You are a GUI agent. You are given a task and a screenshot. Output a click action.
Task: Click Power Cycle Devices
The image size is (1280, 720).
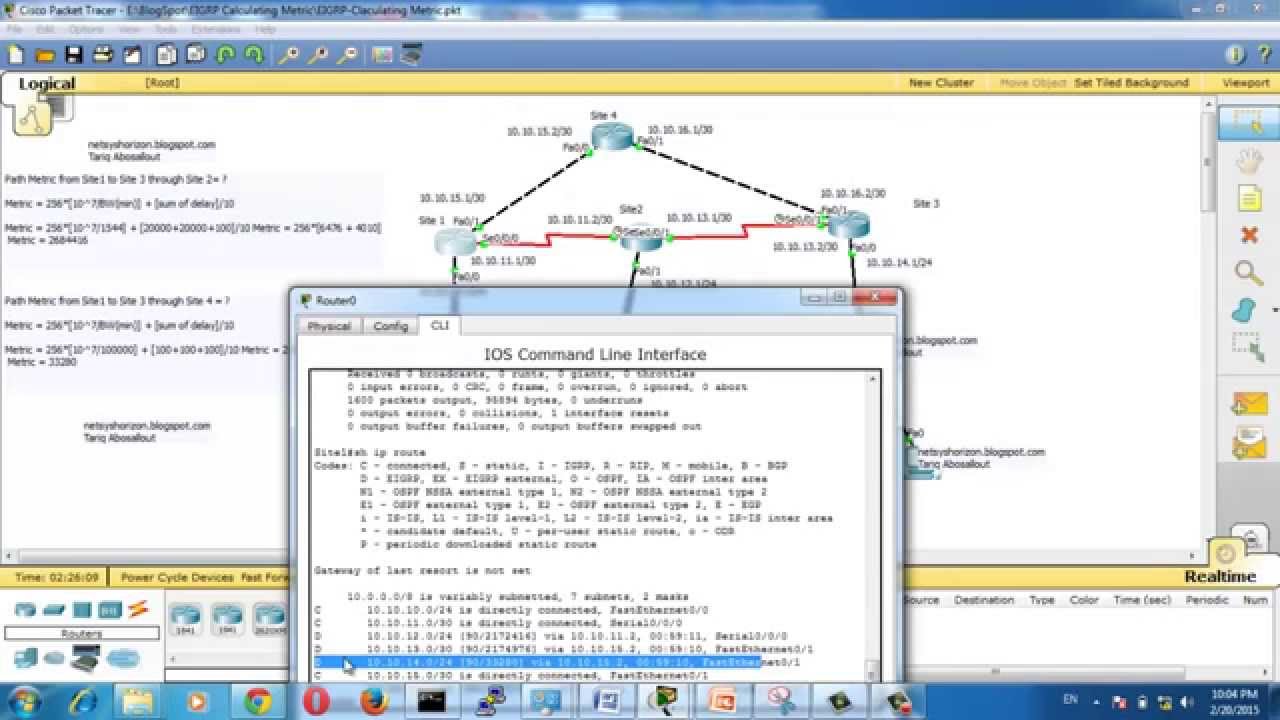(177, 577)
